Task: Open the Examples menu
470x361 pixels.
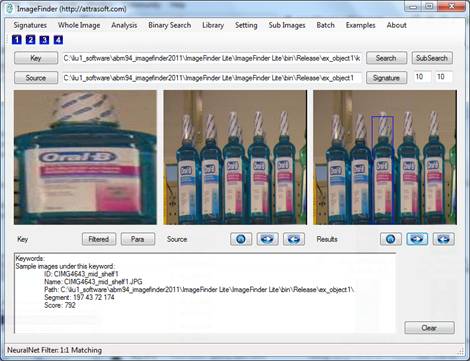Action: tap(360, 25)
